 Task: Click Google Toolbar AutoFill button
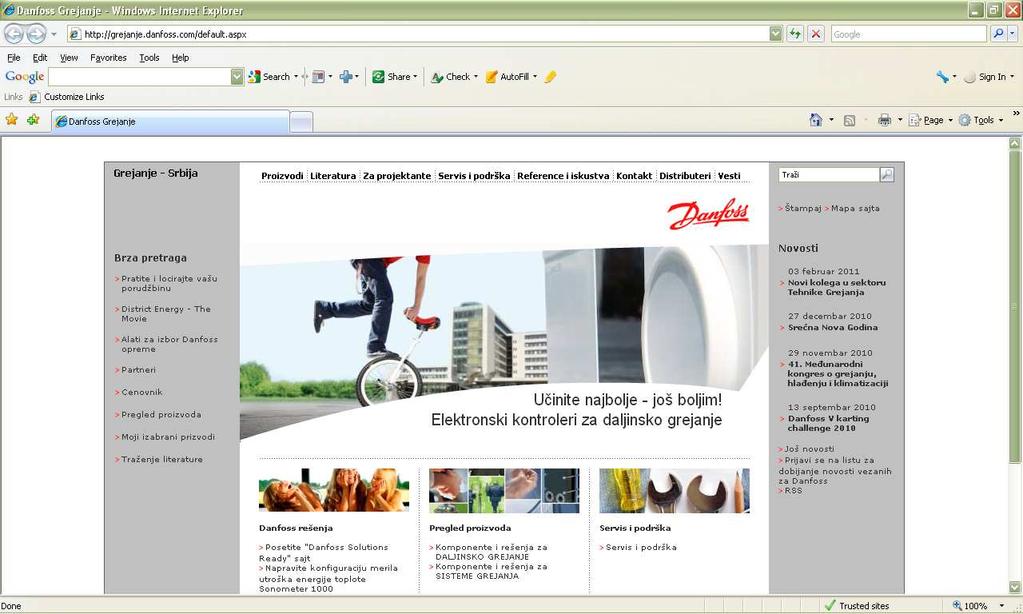coord(507,77)
